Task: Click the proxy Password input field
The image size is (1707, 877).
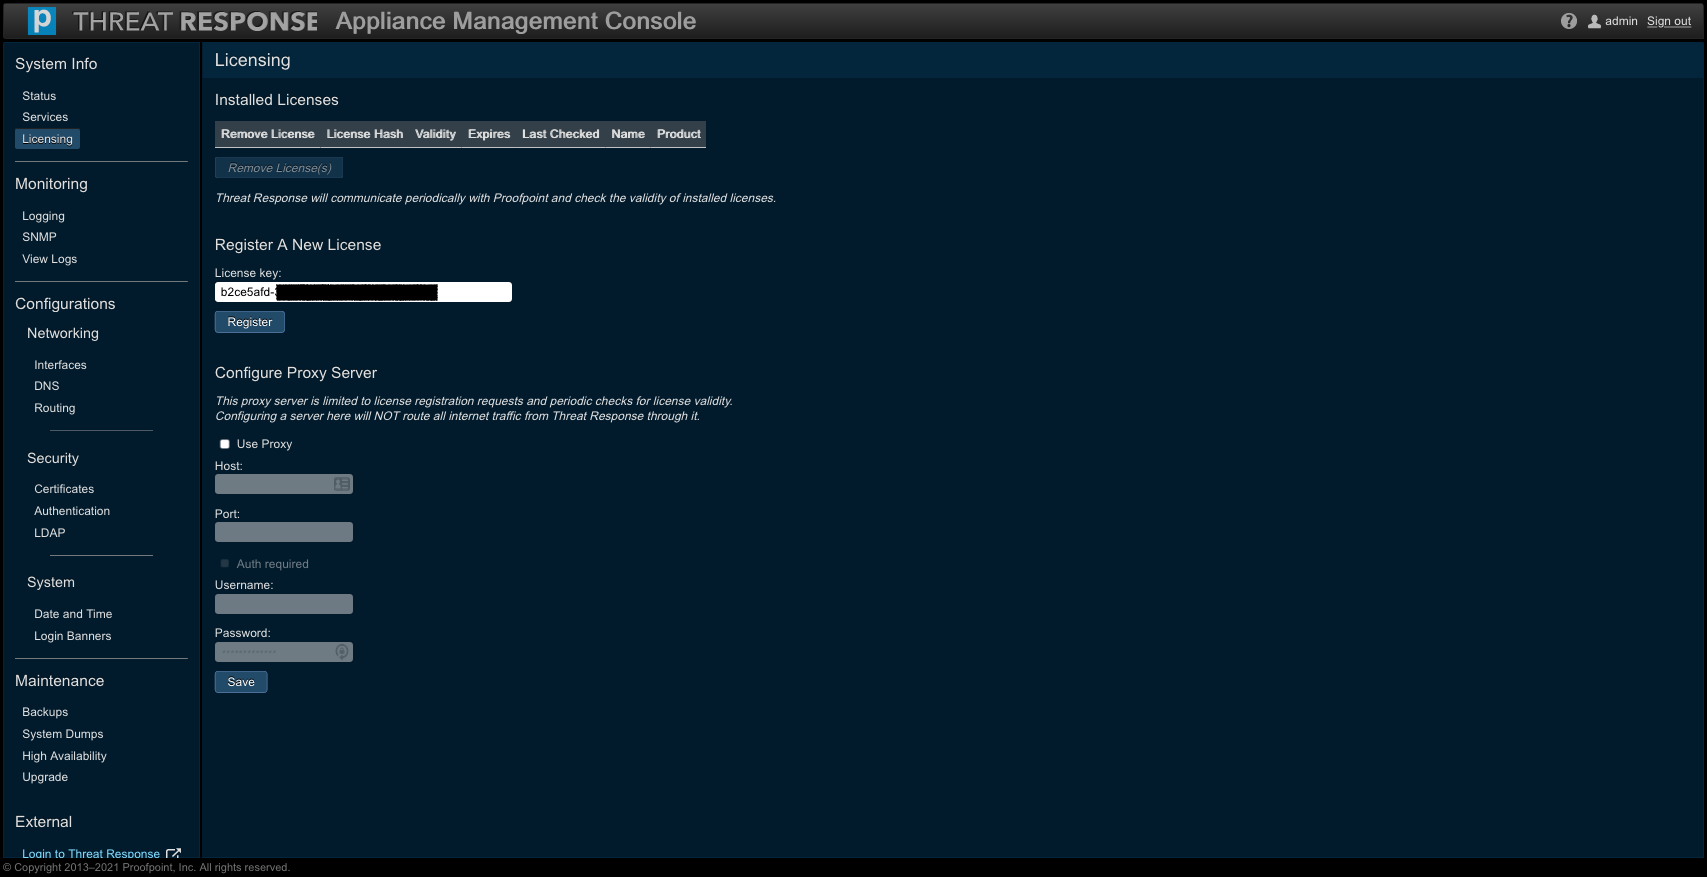Action: tap(284, 652)
